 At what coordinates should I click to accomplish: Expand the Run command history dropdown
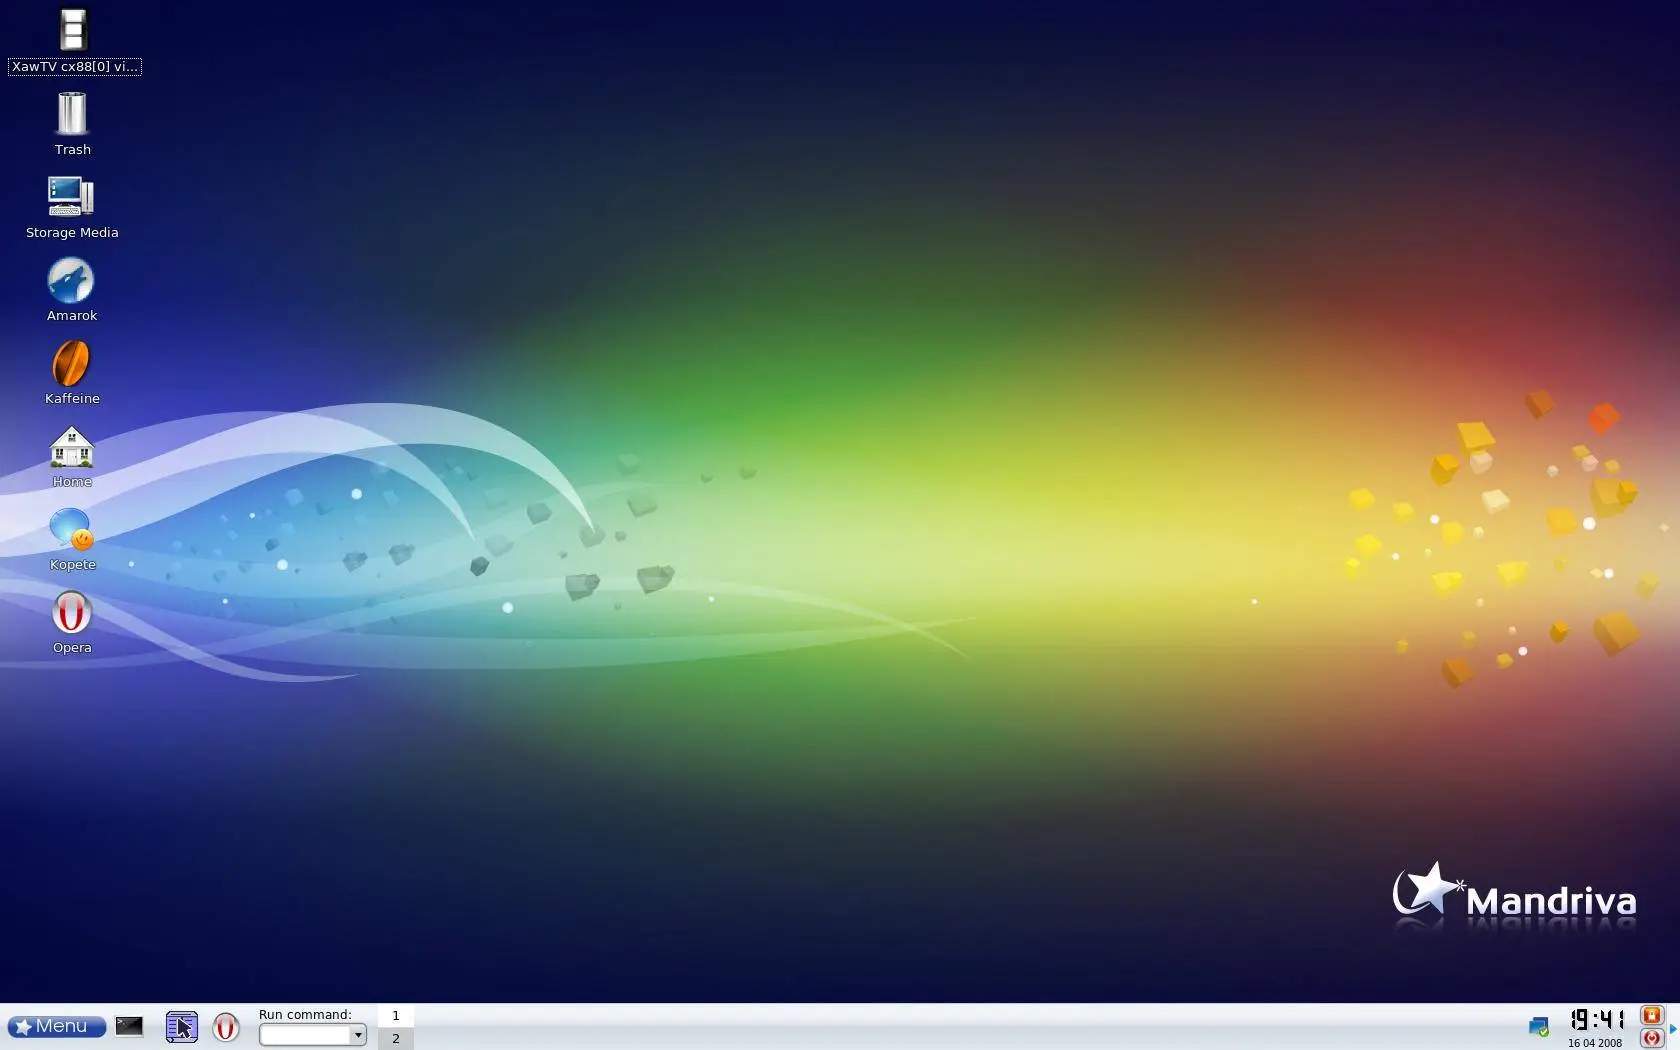pyautogui.click(x=357, y=1035)
